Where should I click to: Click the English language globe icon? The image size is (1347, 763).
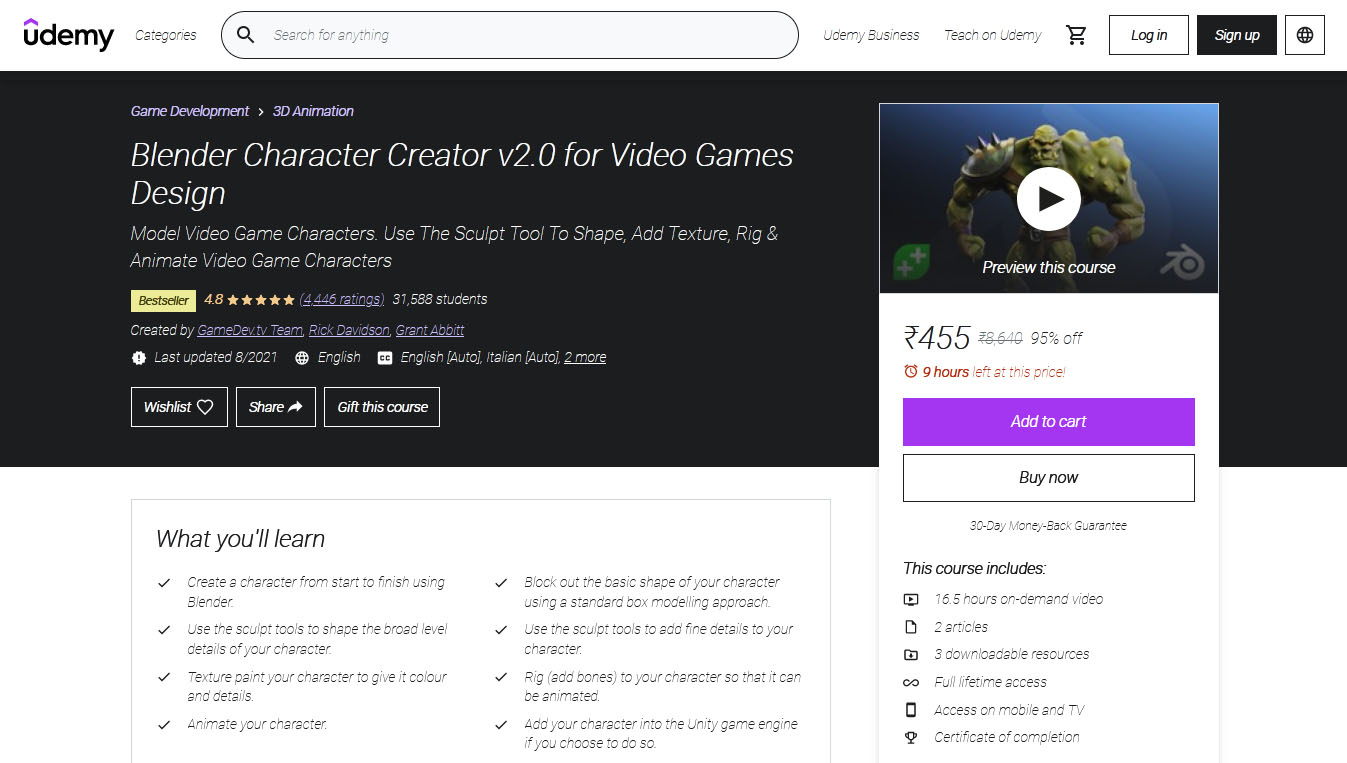tap(302, 357)
